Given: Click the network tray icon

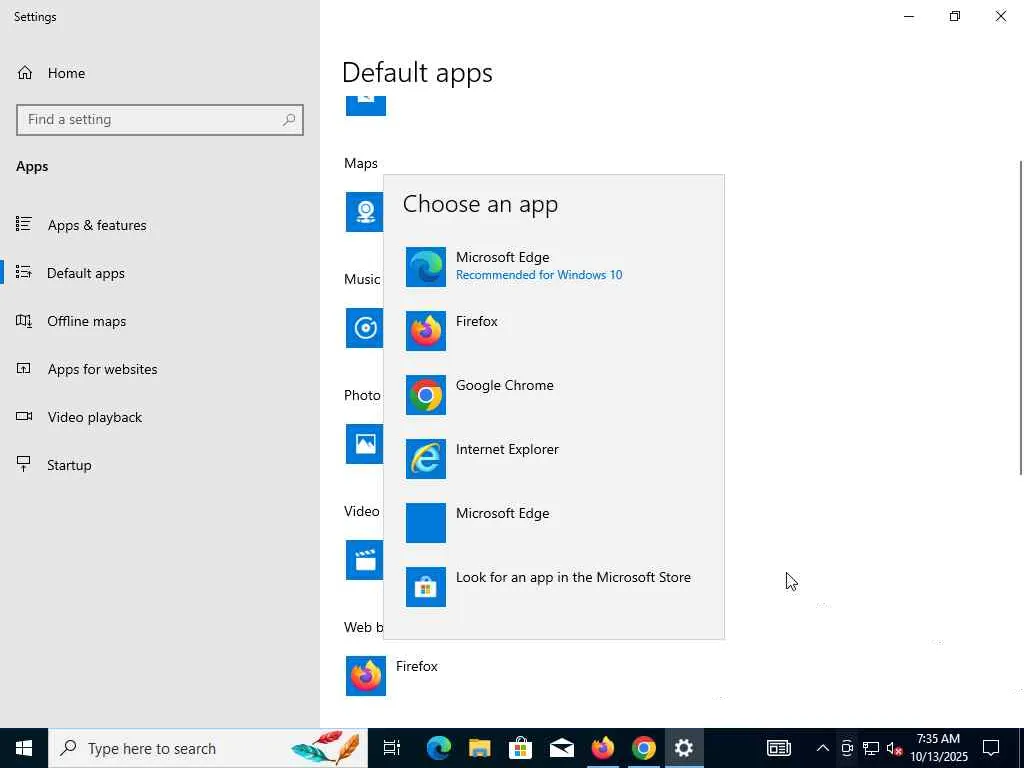Looking at the screenshot, I should click(871, 748).
